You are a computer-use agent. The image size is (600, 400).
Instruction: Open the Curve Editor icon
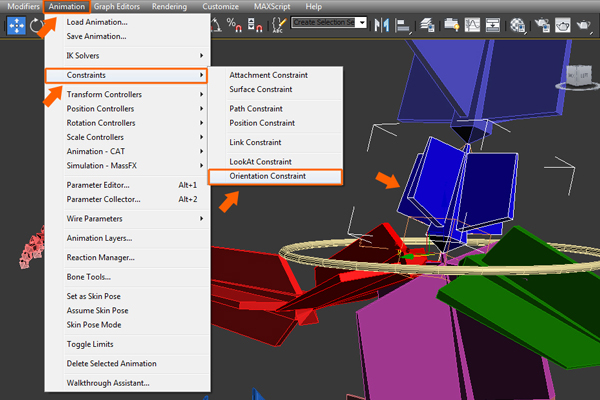pyautogui.click(x=472, y=25)
